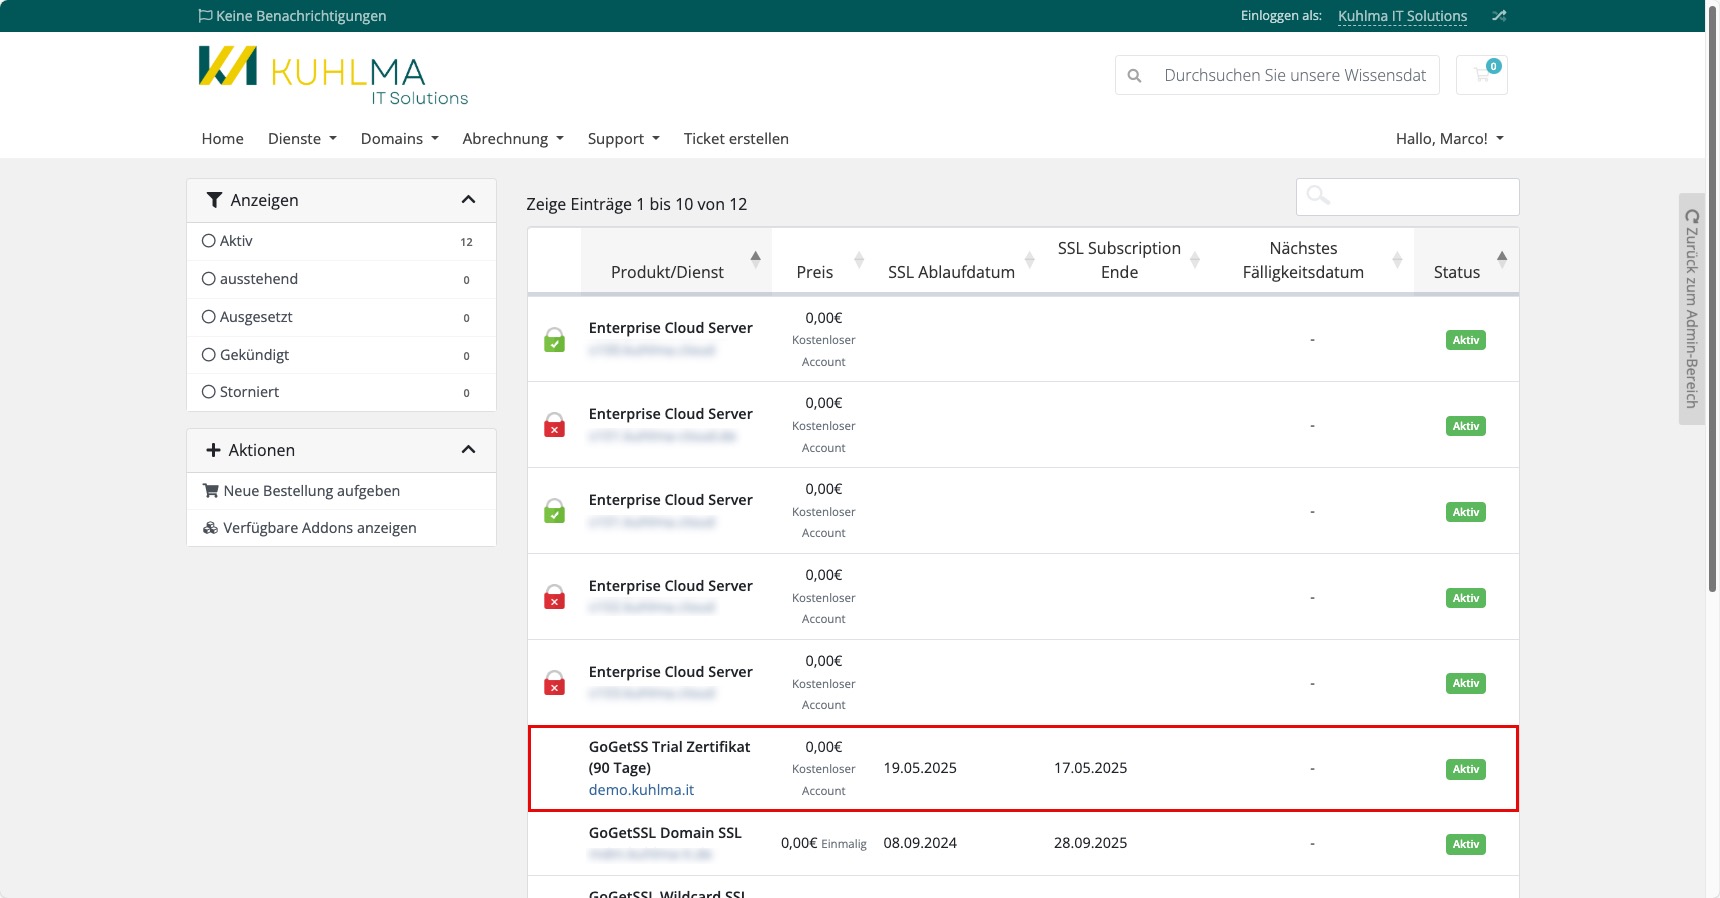Click green SSL padlock in first Enterprise Cloud Server row
This screenshot has height=898, width=1720.
tap(554, 340)
